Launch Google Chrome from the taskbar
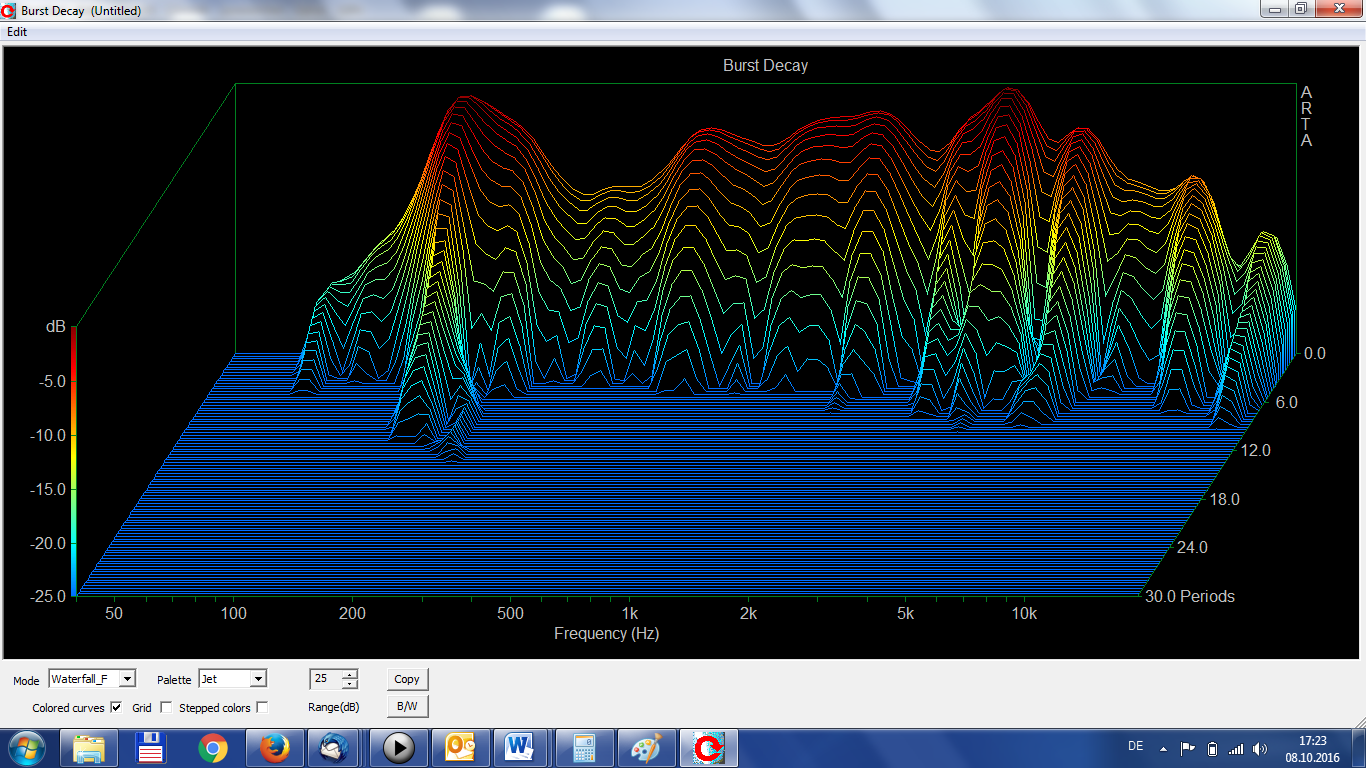This screenshot has height=768, width=1366. [212, 747]
